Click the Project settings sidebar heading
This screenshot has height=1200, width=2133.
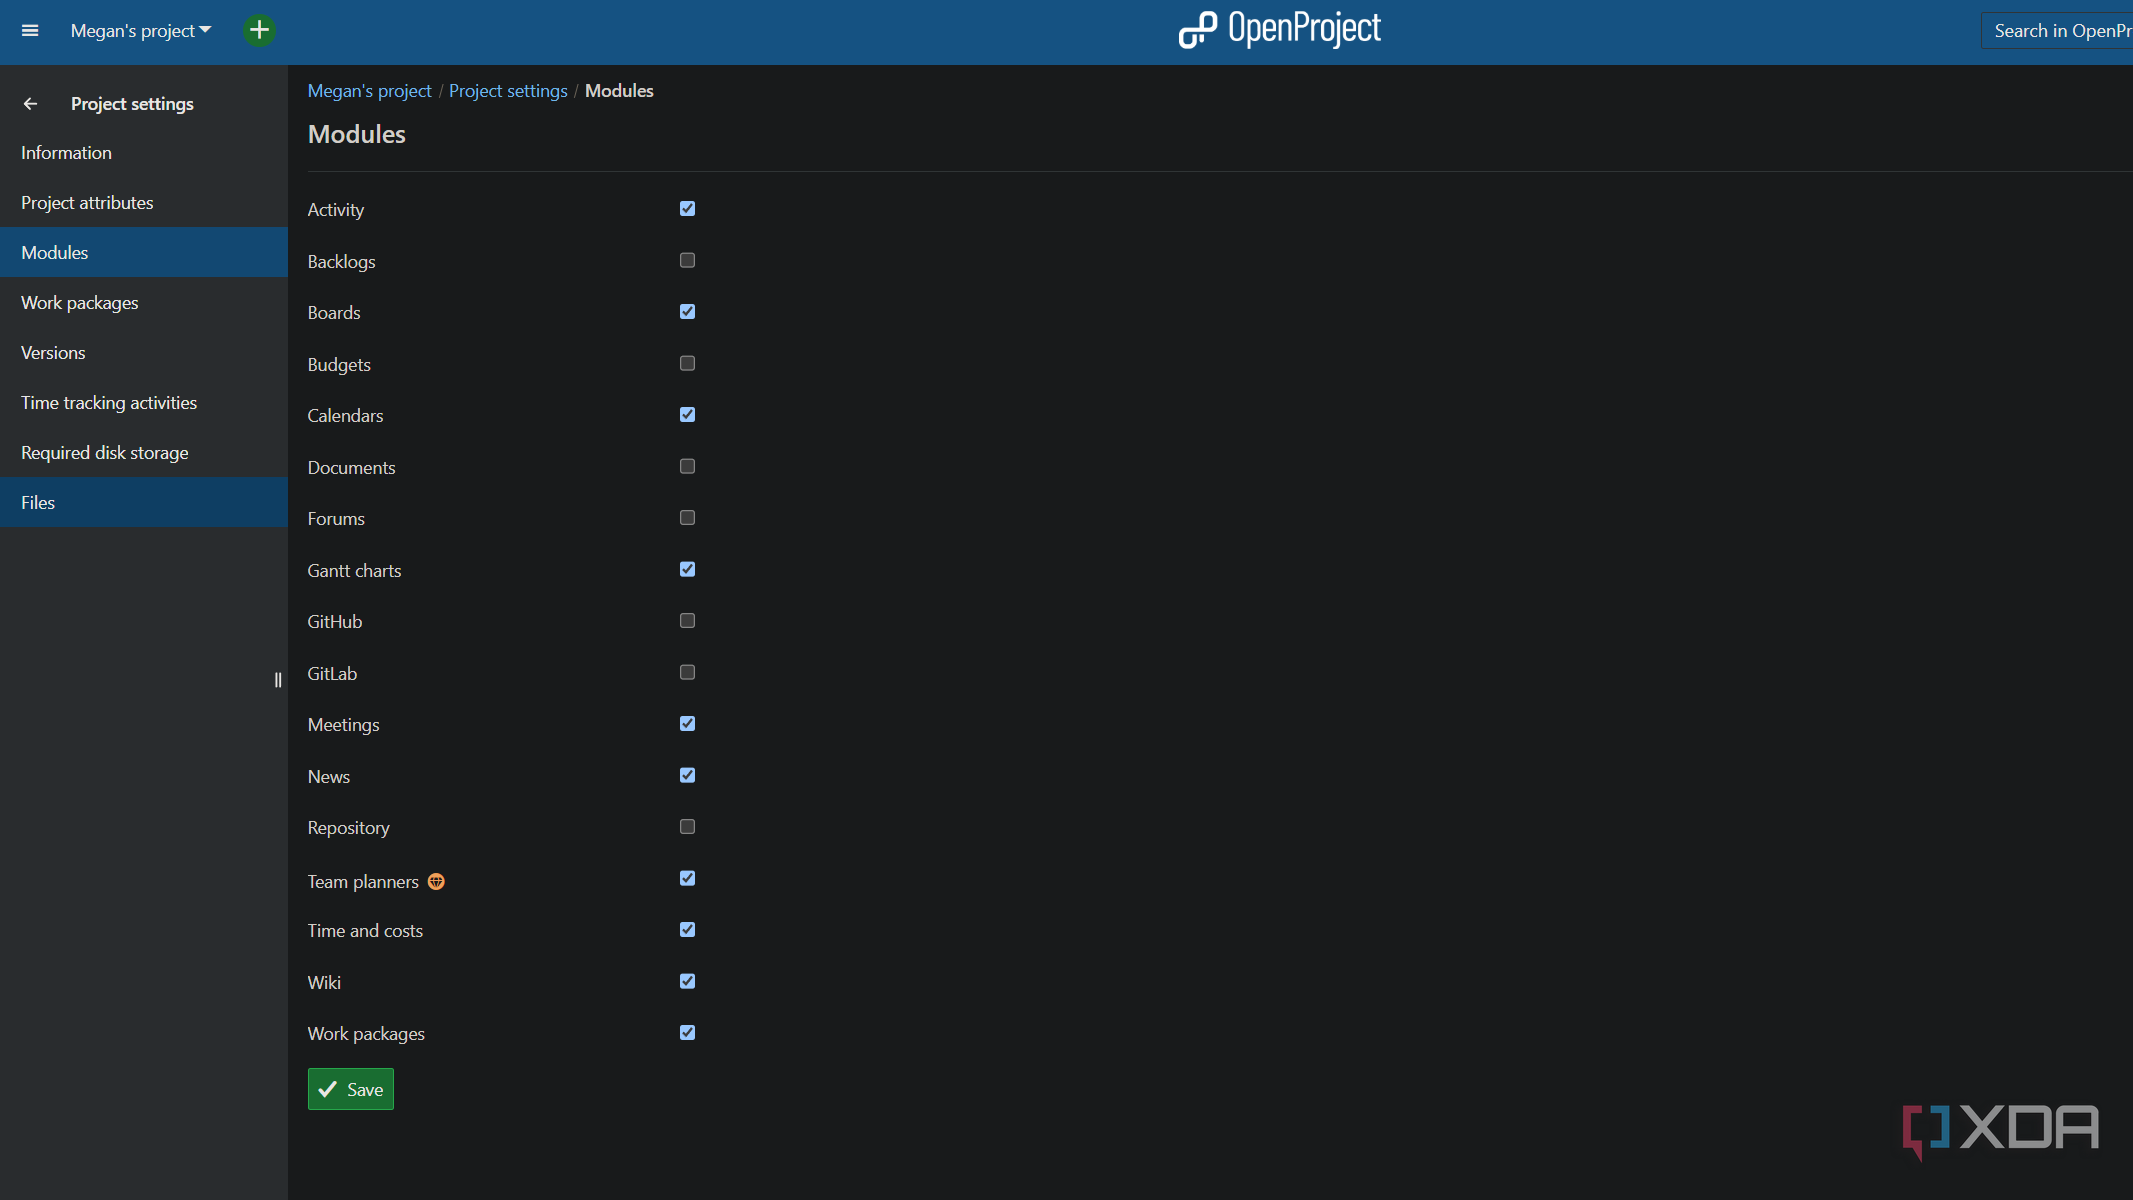(x=132, y=104)
